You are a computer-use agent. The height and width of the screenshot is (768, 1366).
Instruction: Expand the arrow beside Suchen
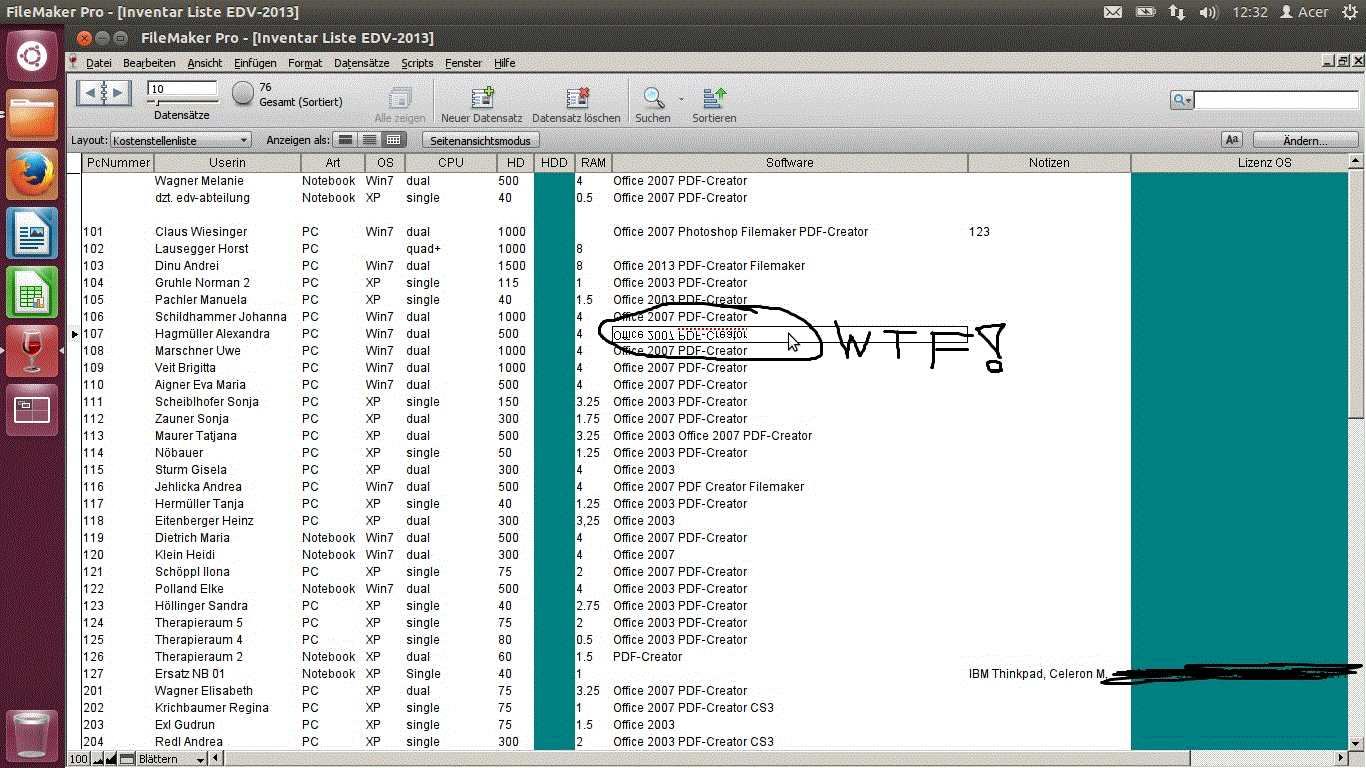tap(682, 99)
